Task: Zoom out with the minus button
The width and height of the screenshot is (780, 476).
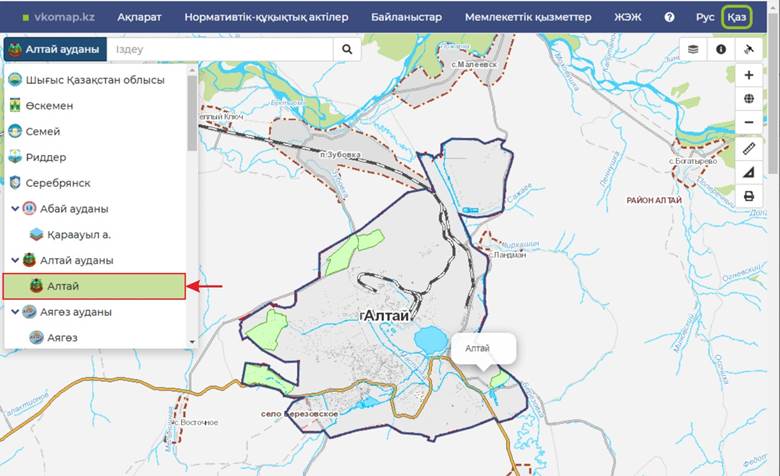Action: click(749, 123)
